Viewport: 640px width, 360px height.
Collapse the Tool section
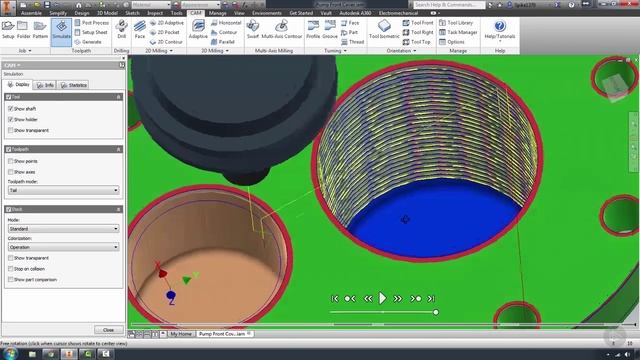click(x=119, y=97)
